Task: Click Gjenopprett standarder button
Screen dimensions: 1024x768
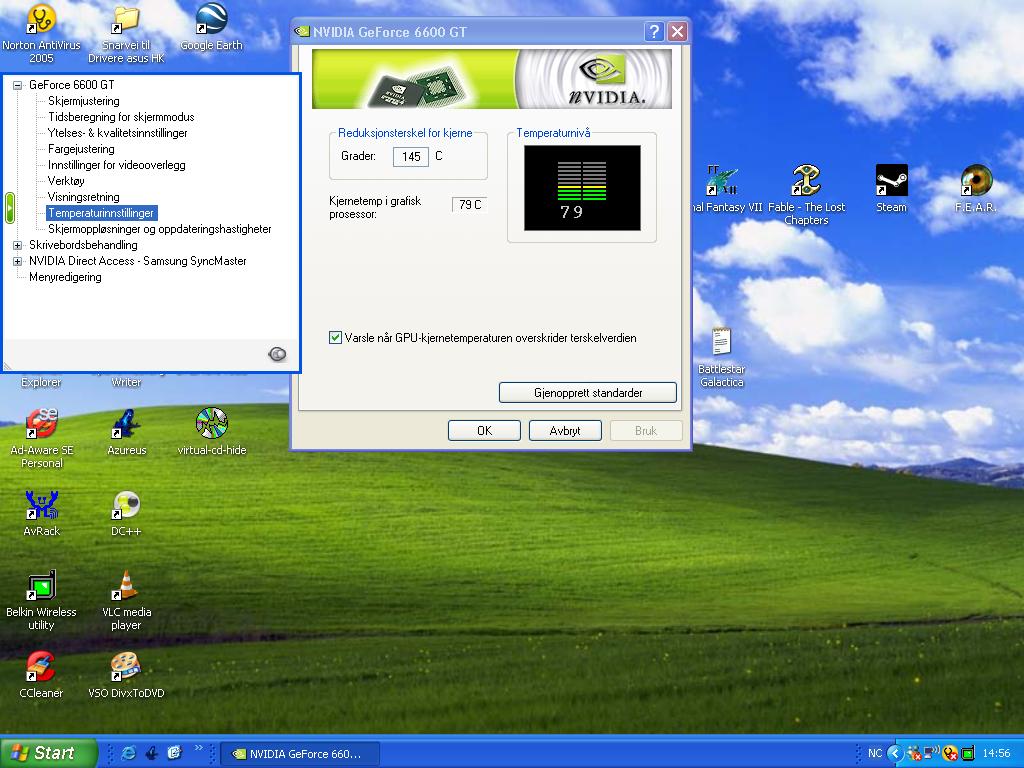Action: 588,392
